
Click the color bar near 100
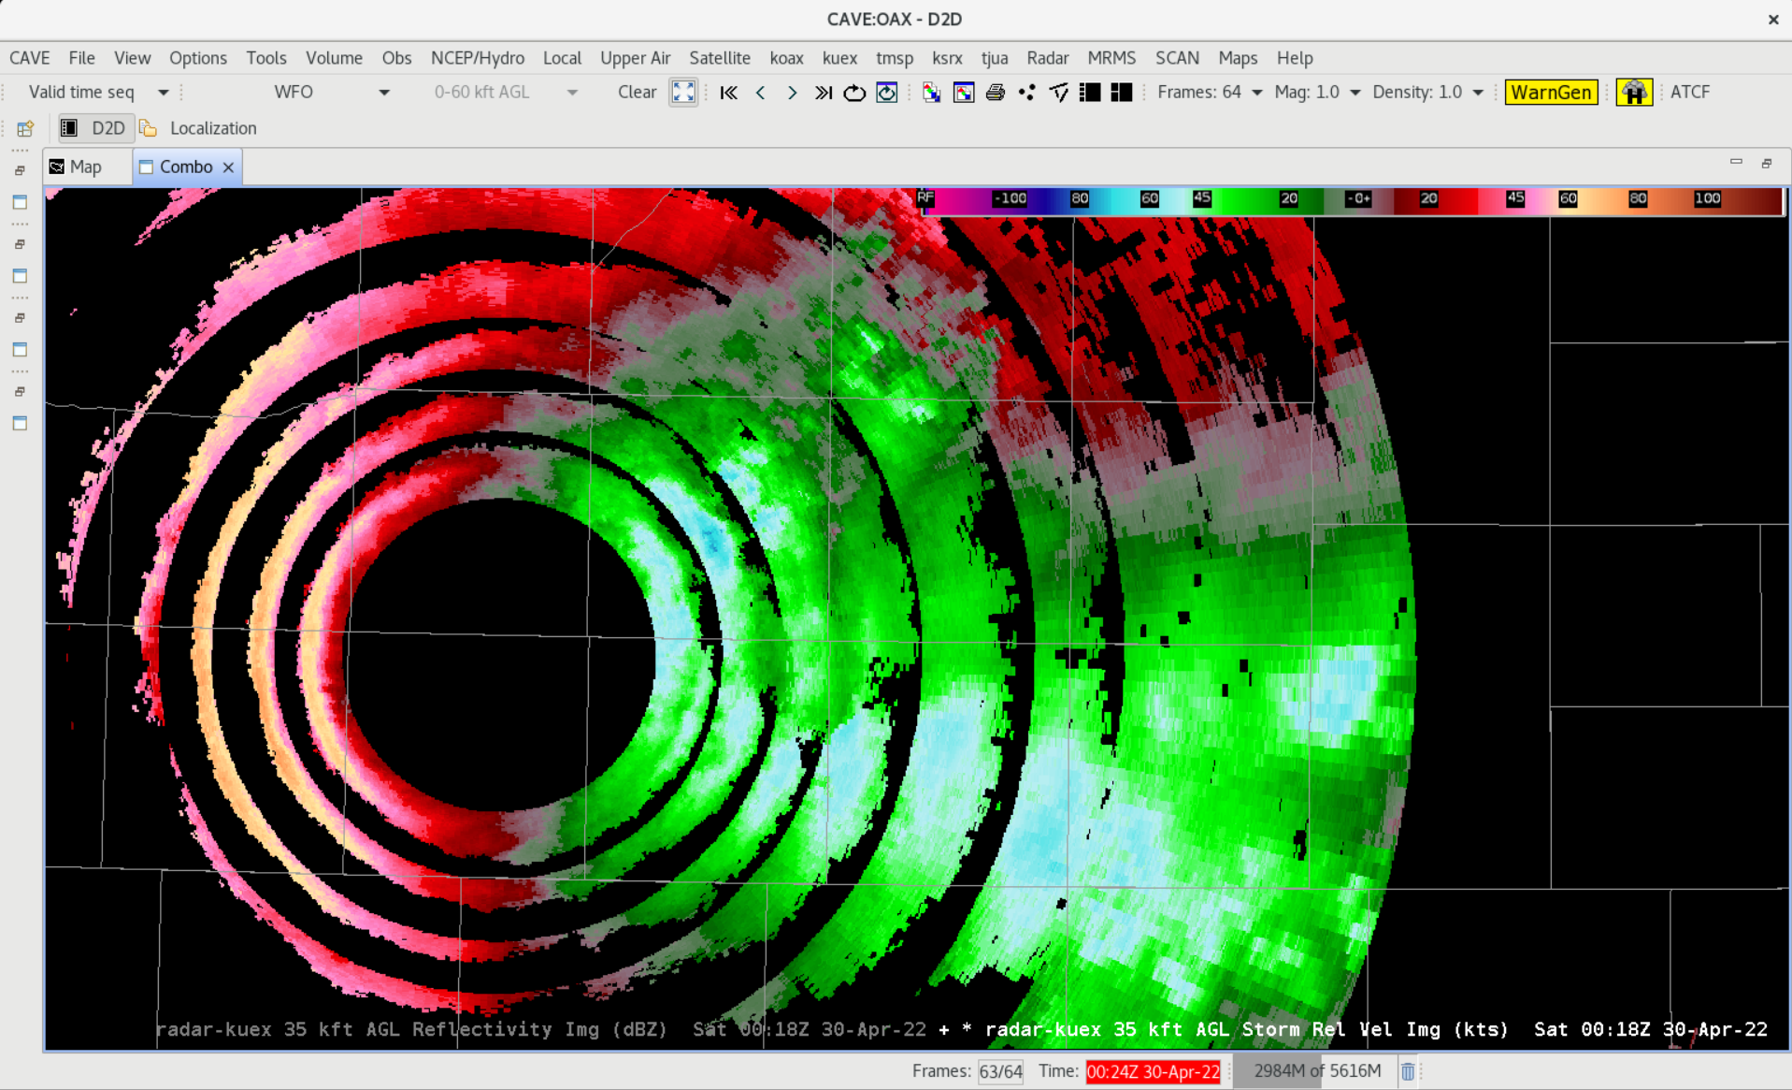1707,199
